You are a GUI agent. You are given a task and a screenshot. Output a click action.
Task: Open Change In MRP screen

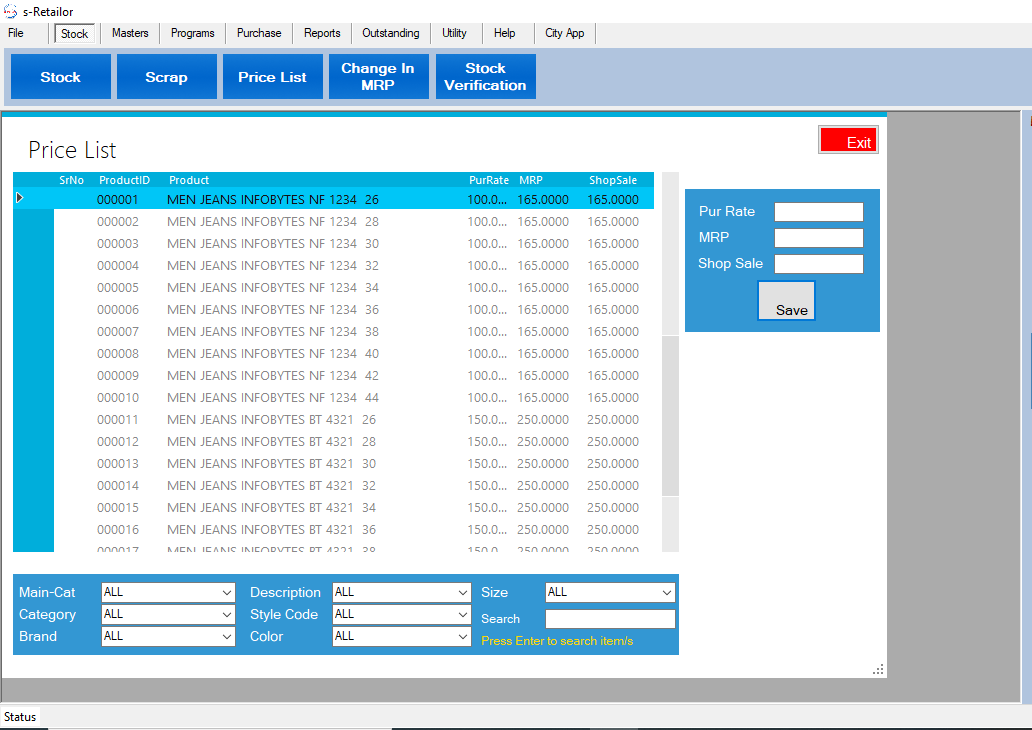[378, 77]
